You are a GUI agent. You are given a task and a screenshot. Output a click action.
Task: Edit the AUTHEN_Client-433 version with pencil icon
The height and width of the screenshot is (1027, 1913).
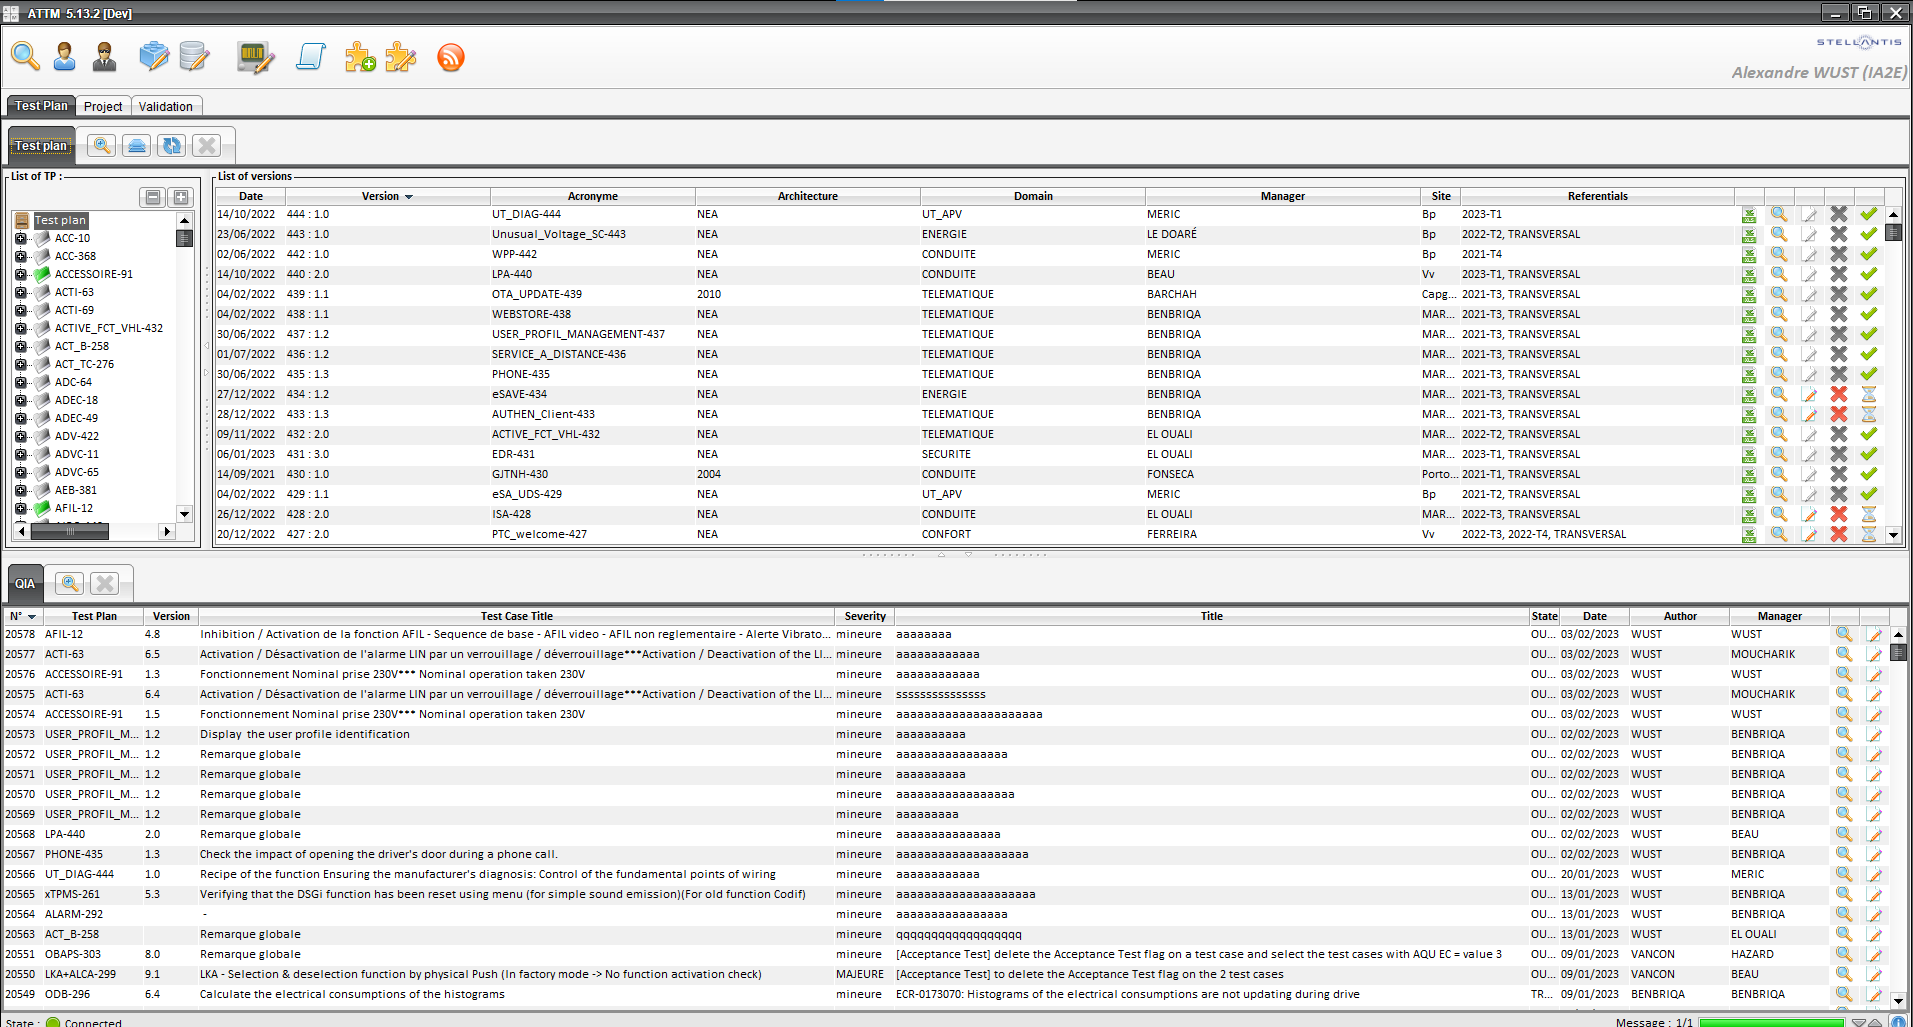click(x=1809, y=415)
